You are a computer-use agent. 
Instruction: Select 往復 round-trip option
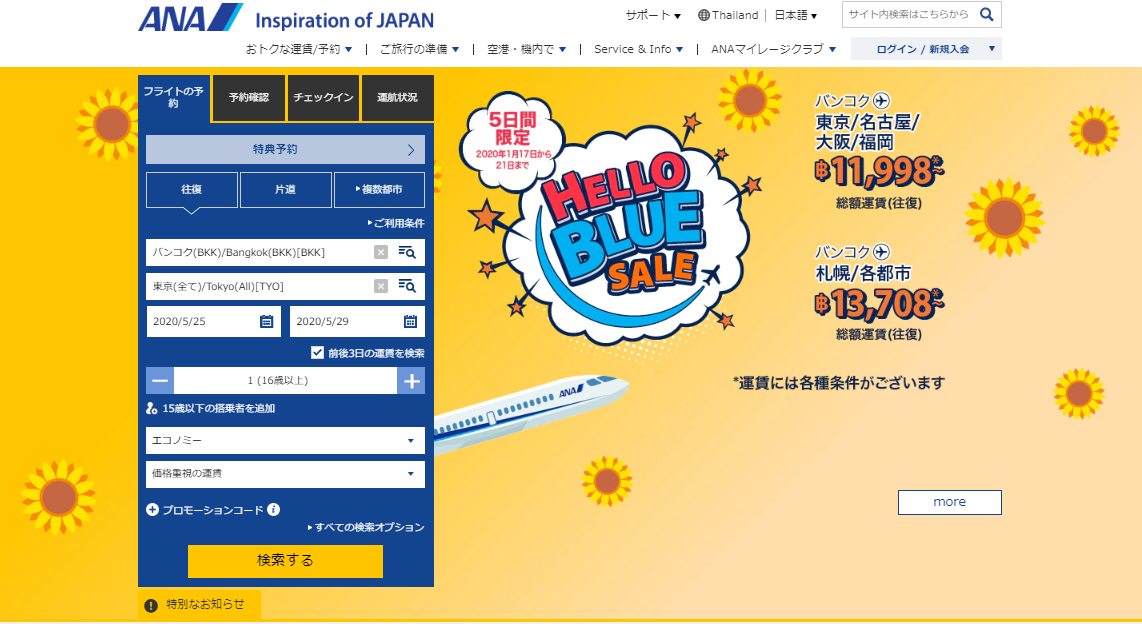192,190
